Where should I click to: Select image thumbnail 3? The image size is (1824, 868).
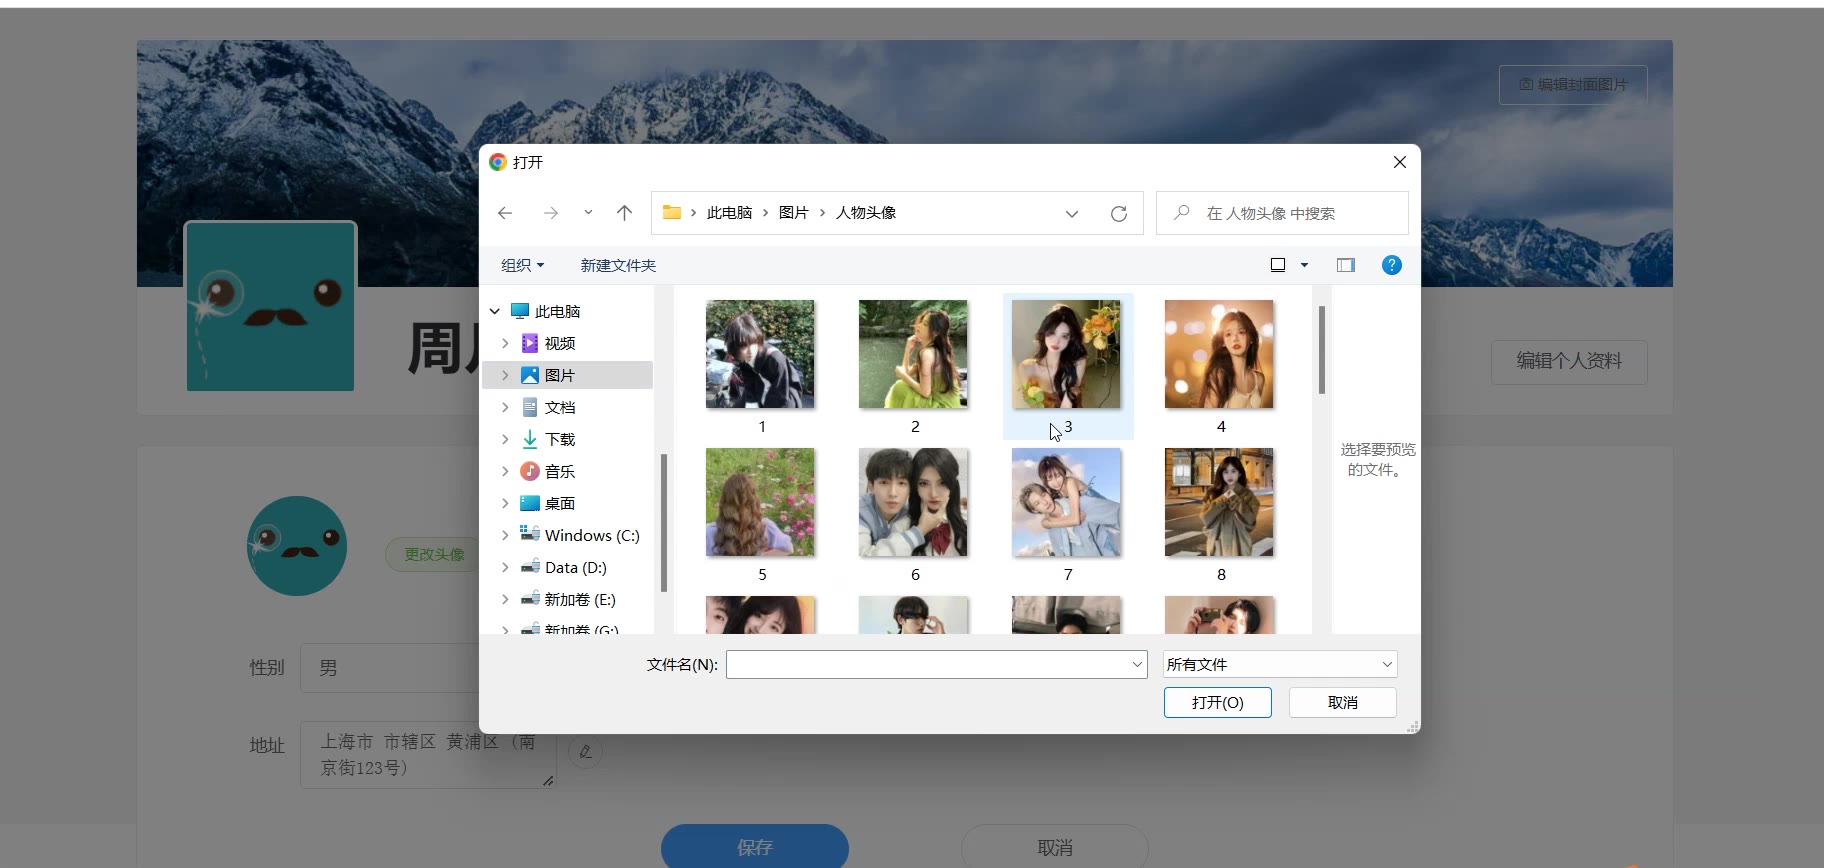tap(1066, 354)
